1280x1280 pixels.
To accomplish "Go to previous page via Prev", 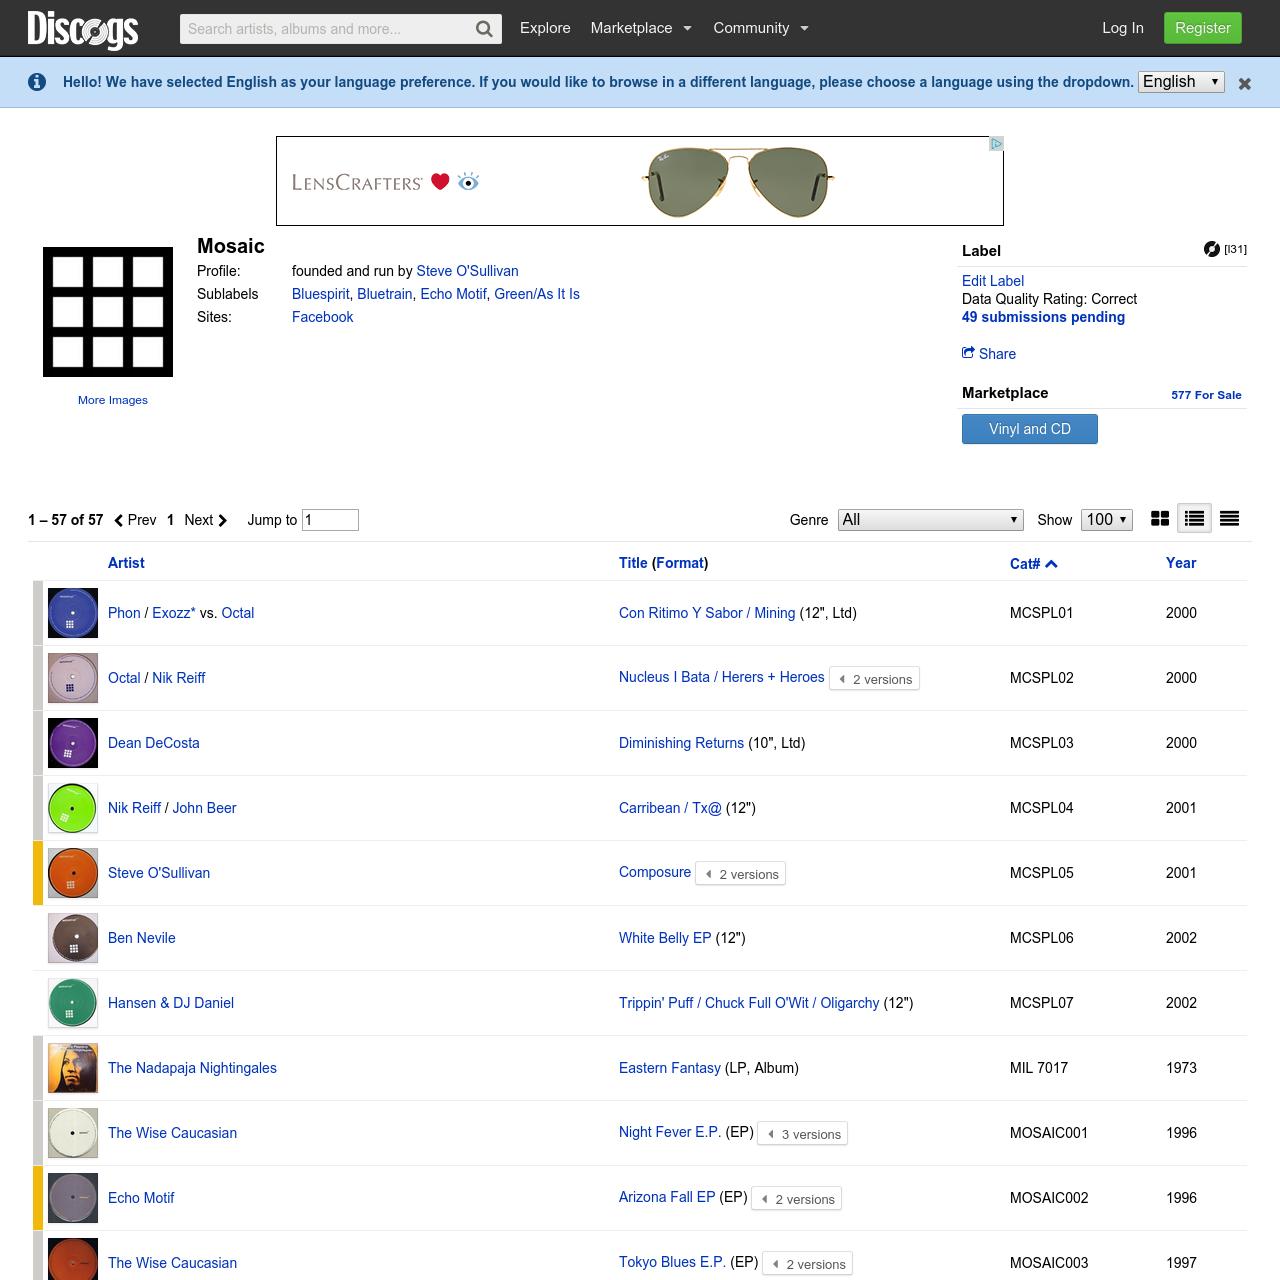I will pos(135,520).
